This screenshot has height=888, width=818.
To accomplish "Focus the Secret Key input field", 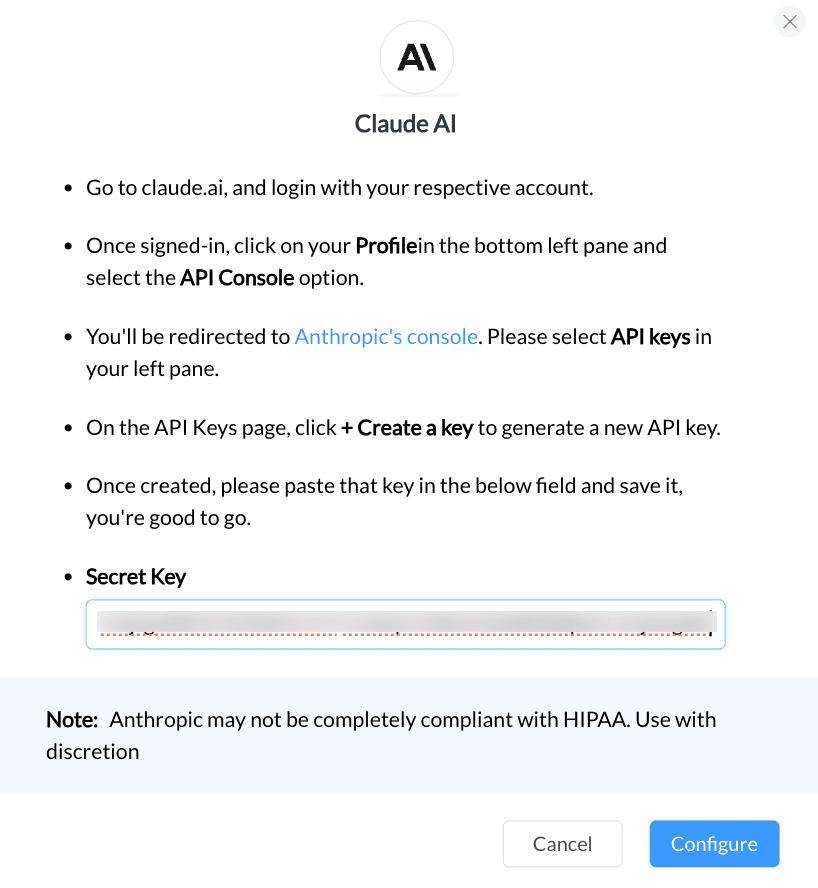I will click(406, 624).
